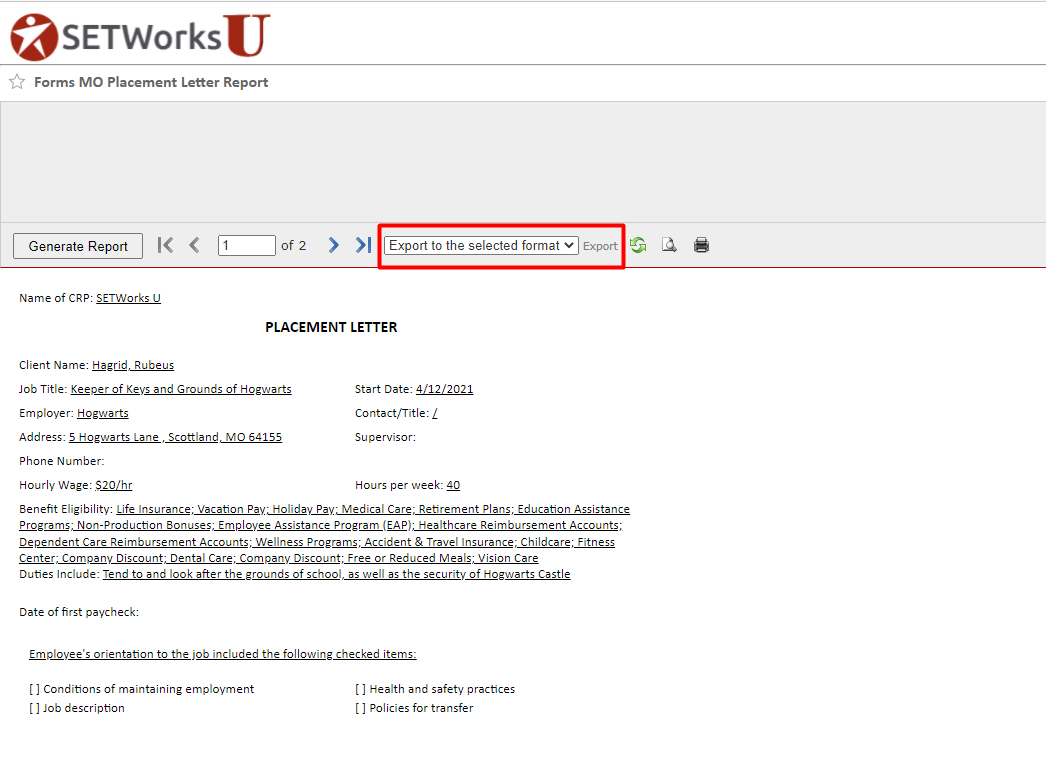Click the Date of first paycheck label

pos(79,612)
